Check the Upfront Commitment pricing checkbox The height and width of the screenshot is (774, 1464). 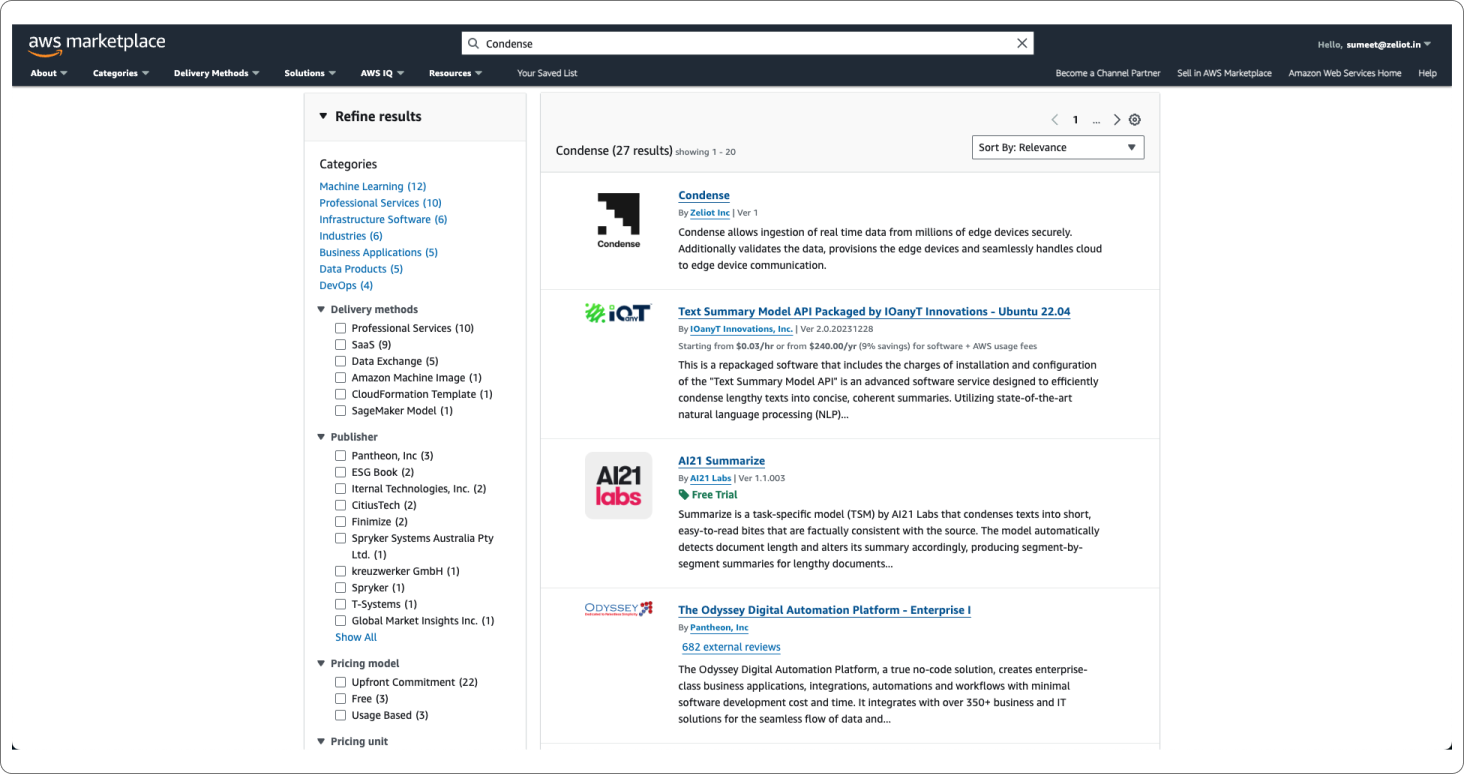tap(341, 682)
